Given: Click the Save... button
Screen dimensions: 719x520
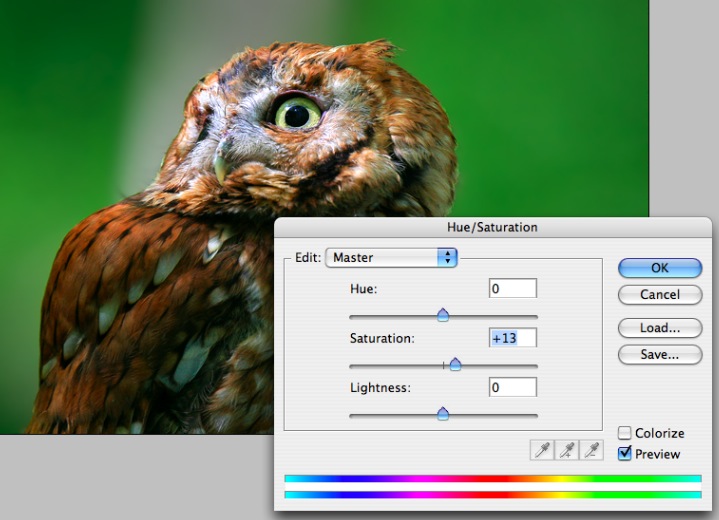Looking at the screenshot, I should tap(660, 354).
